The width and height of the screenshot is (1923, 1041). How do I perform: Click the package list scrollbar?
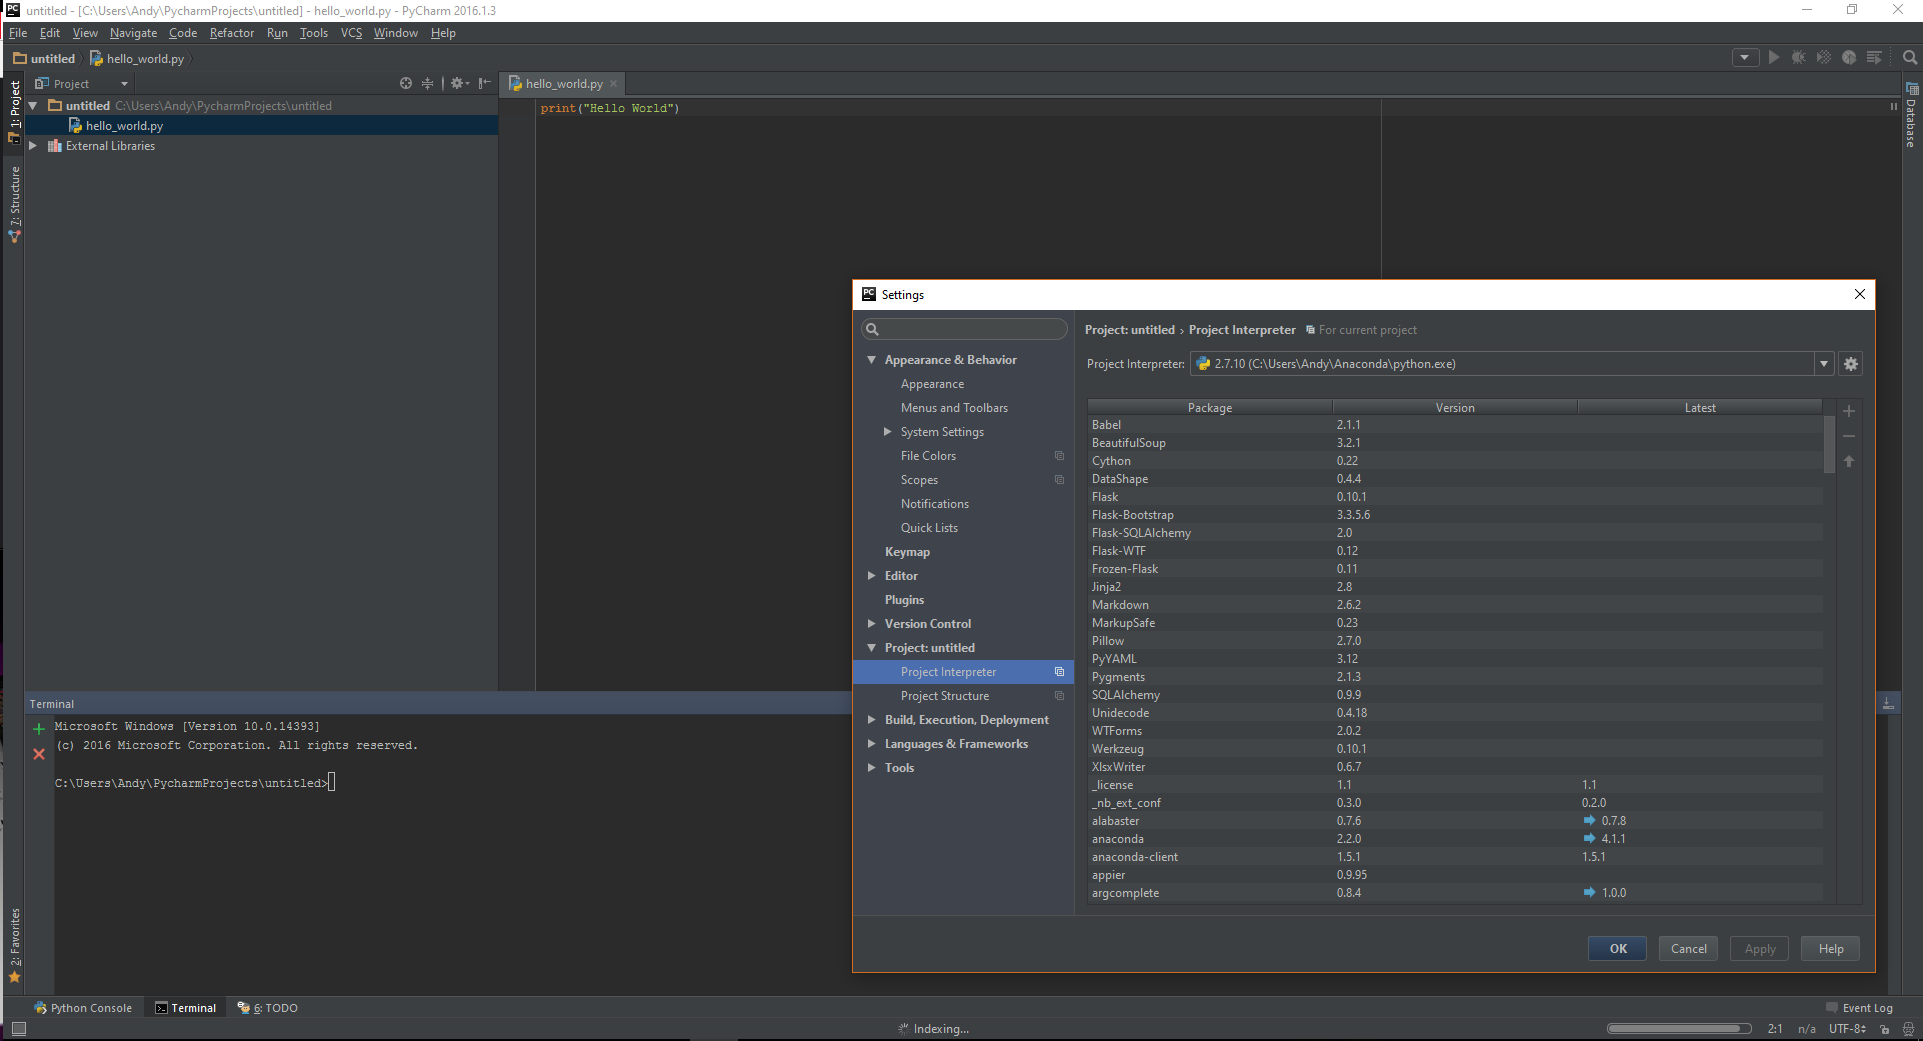click(1829, 445)
